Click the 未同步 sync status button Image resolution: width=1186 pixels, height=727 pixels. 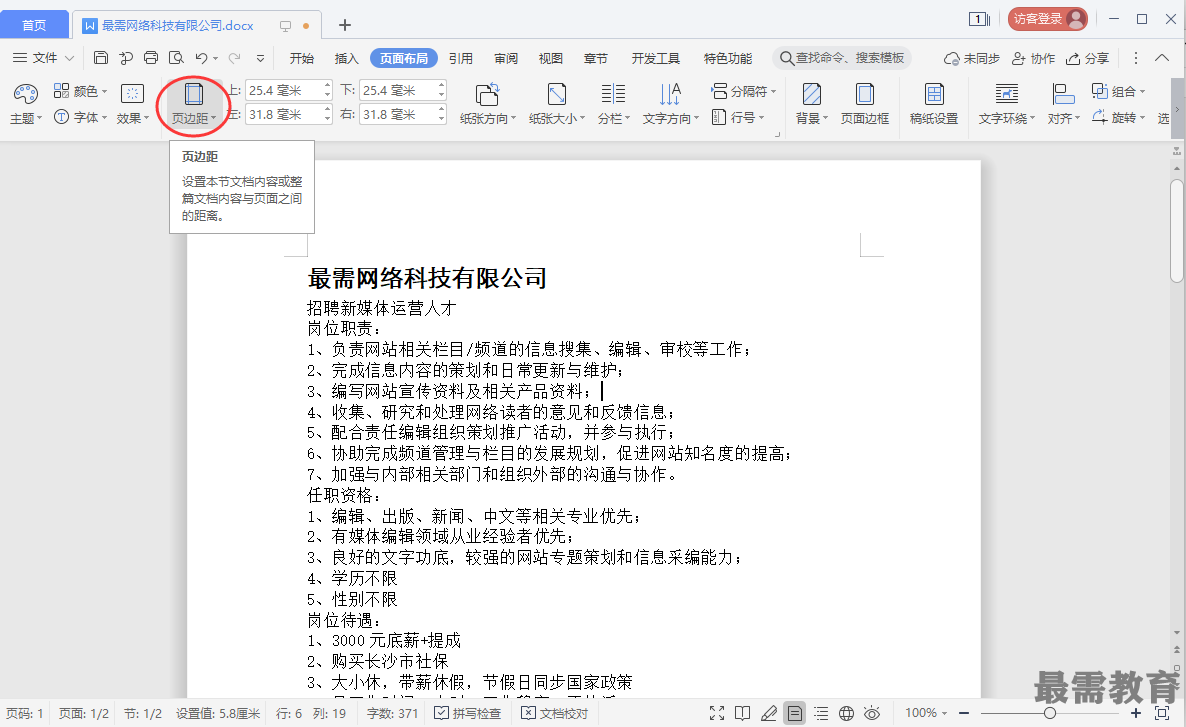pyautogui.click(x=971, y=58)
